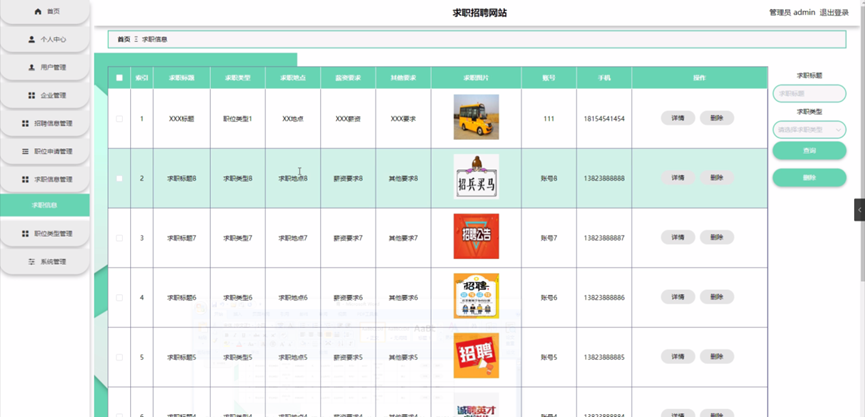865x417 pixels.
Task: Click the green 删除 batch delete button
Action: coord(809,178)
